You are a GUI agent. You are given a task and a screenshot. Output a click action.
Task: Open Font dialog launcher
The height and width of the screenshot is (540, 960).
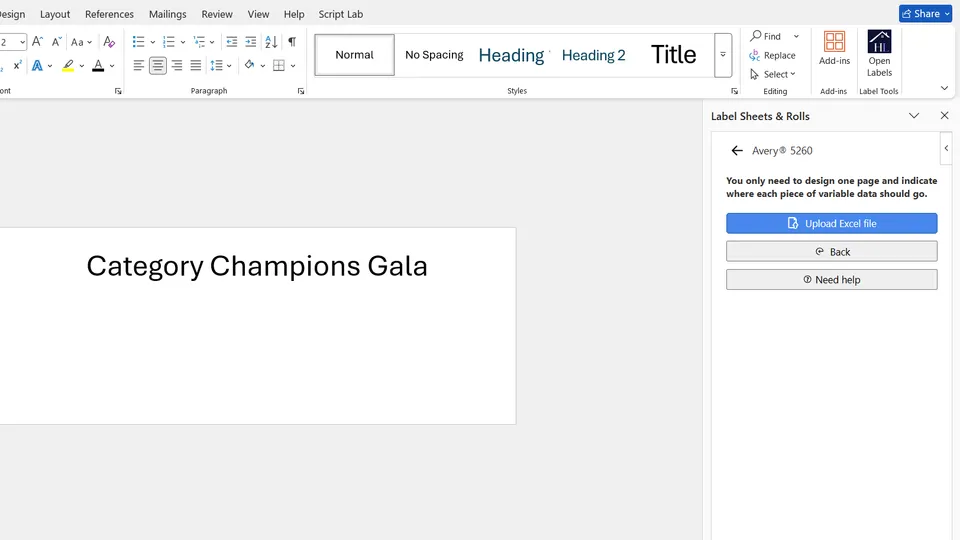click(118, 91)
